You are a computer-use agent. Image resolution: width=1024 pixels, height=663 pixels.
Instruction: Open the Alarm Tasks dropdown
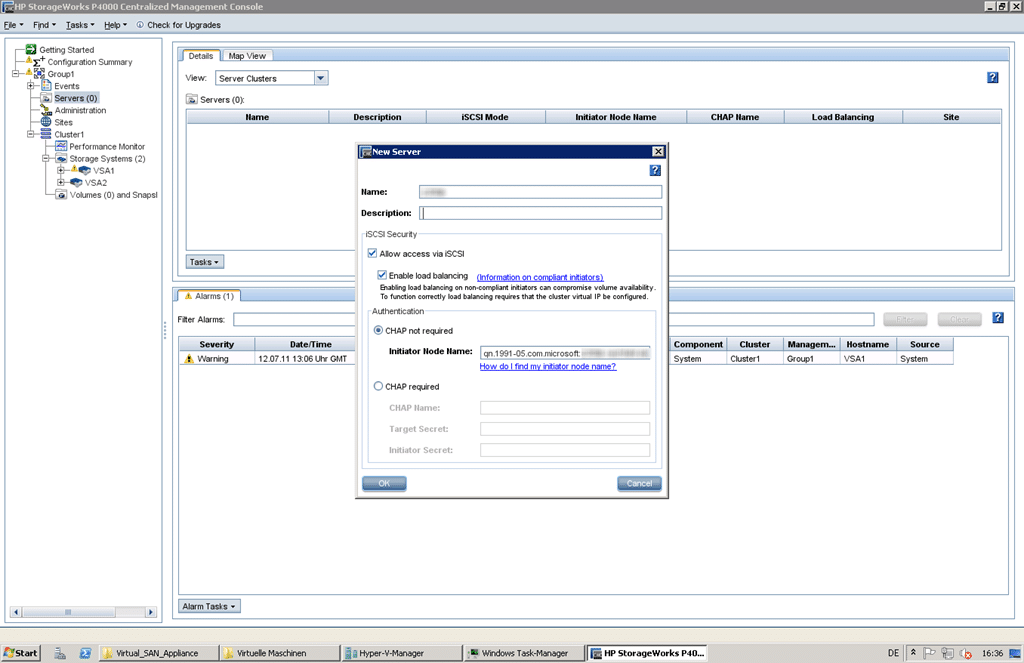point(209,606)
